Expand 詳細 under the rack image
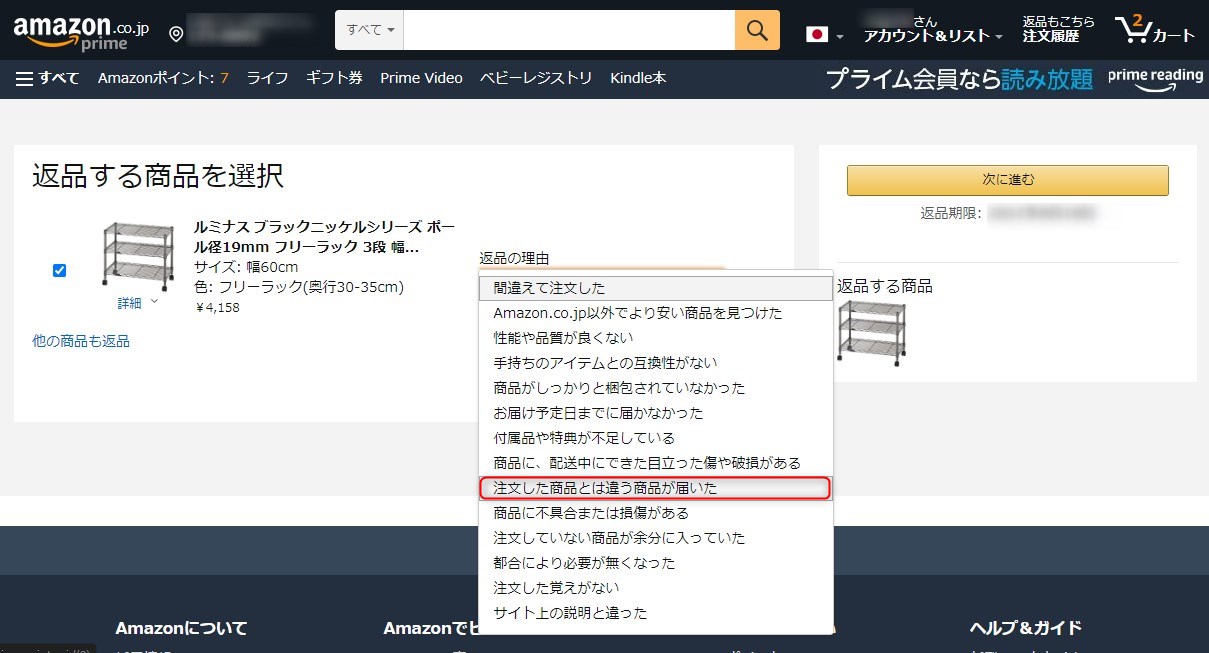Image resolution: width=1209 pixels, height=653 pixels. click(138, 303)
